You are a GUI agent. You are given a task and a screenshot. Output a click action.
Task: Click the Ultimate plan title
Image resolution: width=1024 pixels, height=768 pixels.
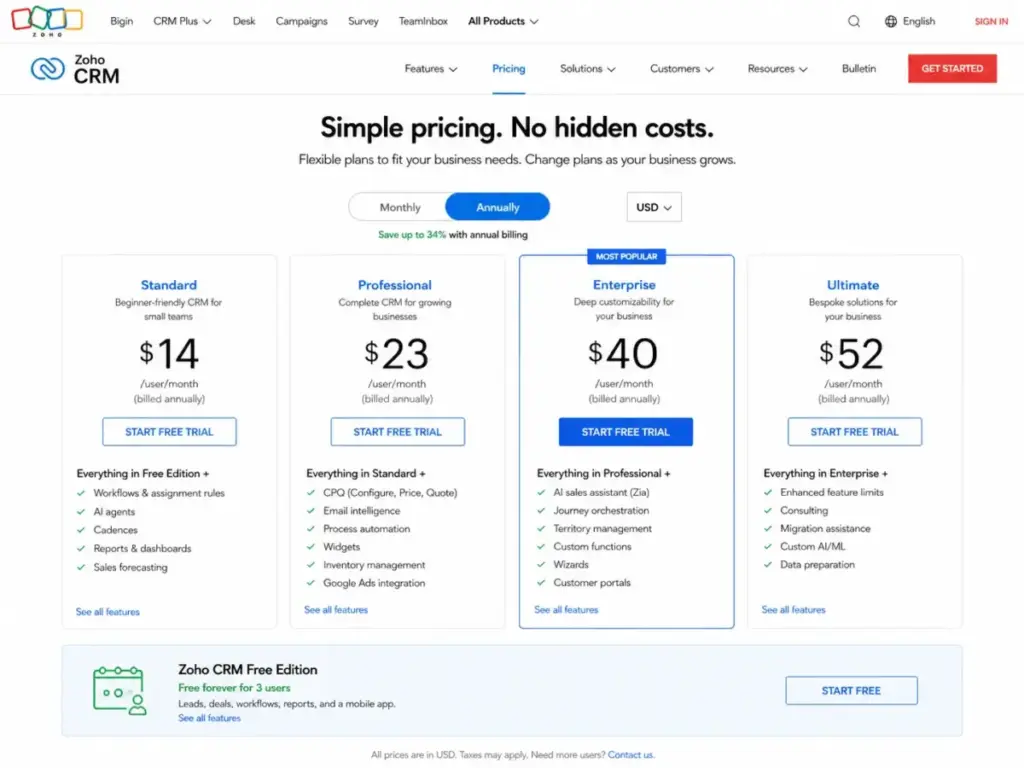tap(852, 285)
